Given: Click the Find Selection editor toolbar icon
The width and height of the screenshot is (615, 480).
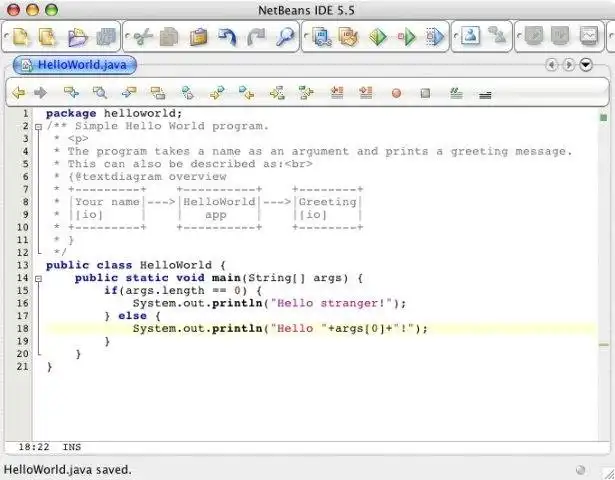Looking at the screenshot, I should pyautogui.click(x=71, y=93).
